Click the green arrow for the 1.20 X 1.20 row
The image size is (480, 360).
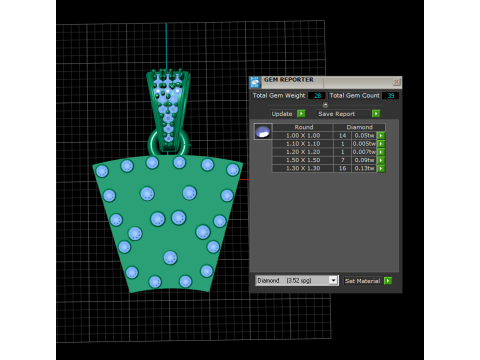tap(381, 152)
